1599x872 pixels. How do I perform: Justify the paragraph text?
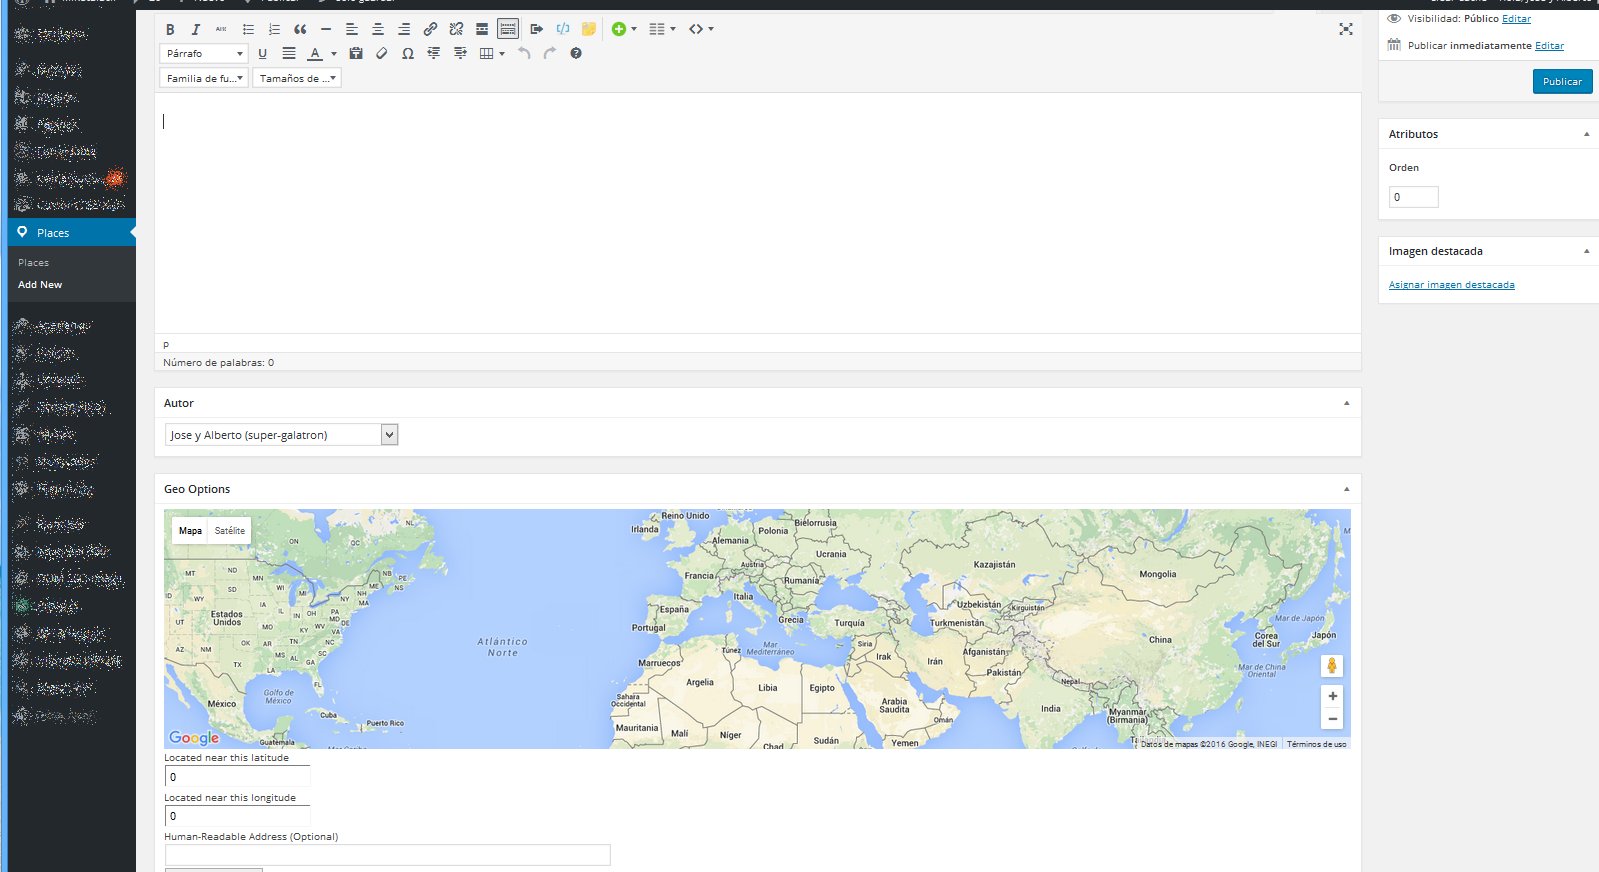(289, 54)
